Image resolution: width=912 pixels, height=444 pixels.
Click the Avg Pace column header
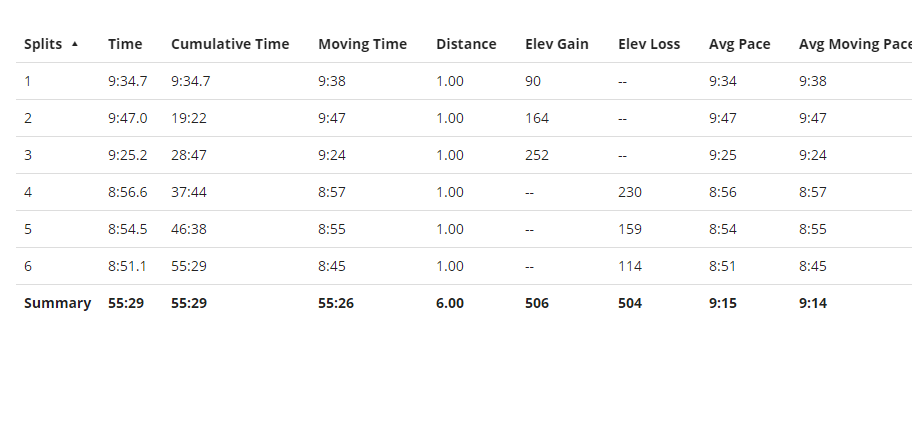point(739,44)
